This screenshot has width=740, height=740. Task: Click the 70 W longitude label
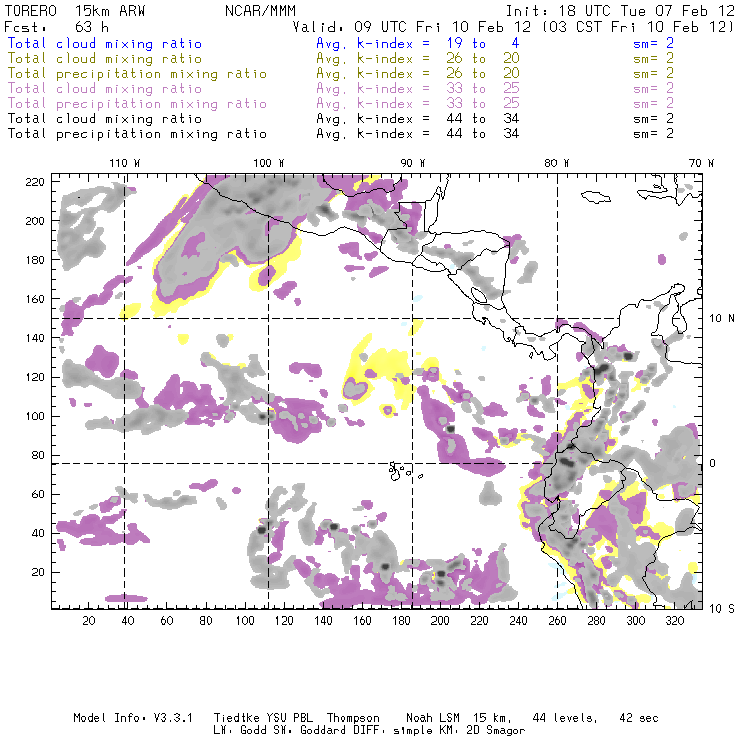tap(703, 163)
